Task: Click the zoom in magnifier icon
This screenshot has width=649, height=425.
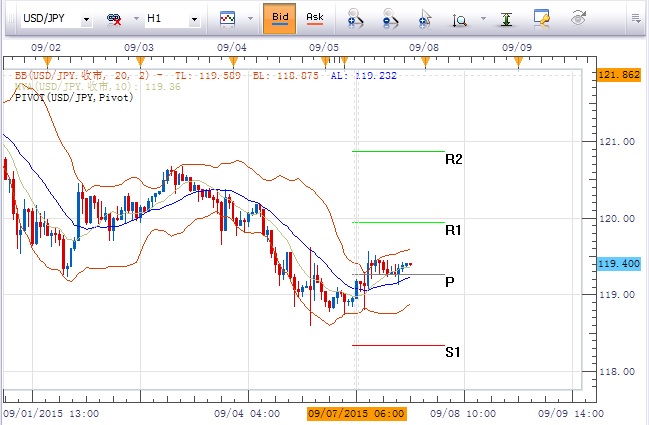Action: (x=355, y=19)
